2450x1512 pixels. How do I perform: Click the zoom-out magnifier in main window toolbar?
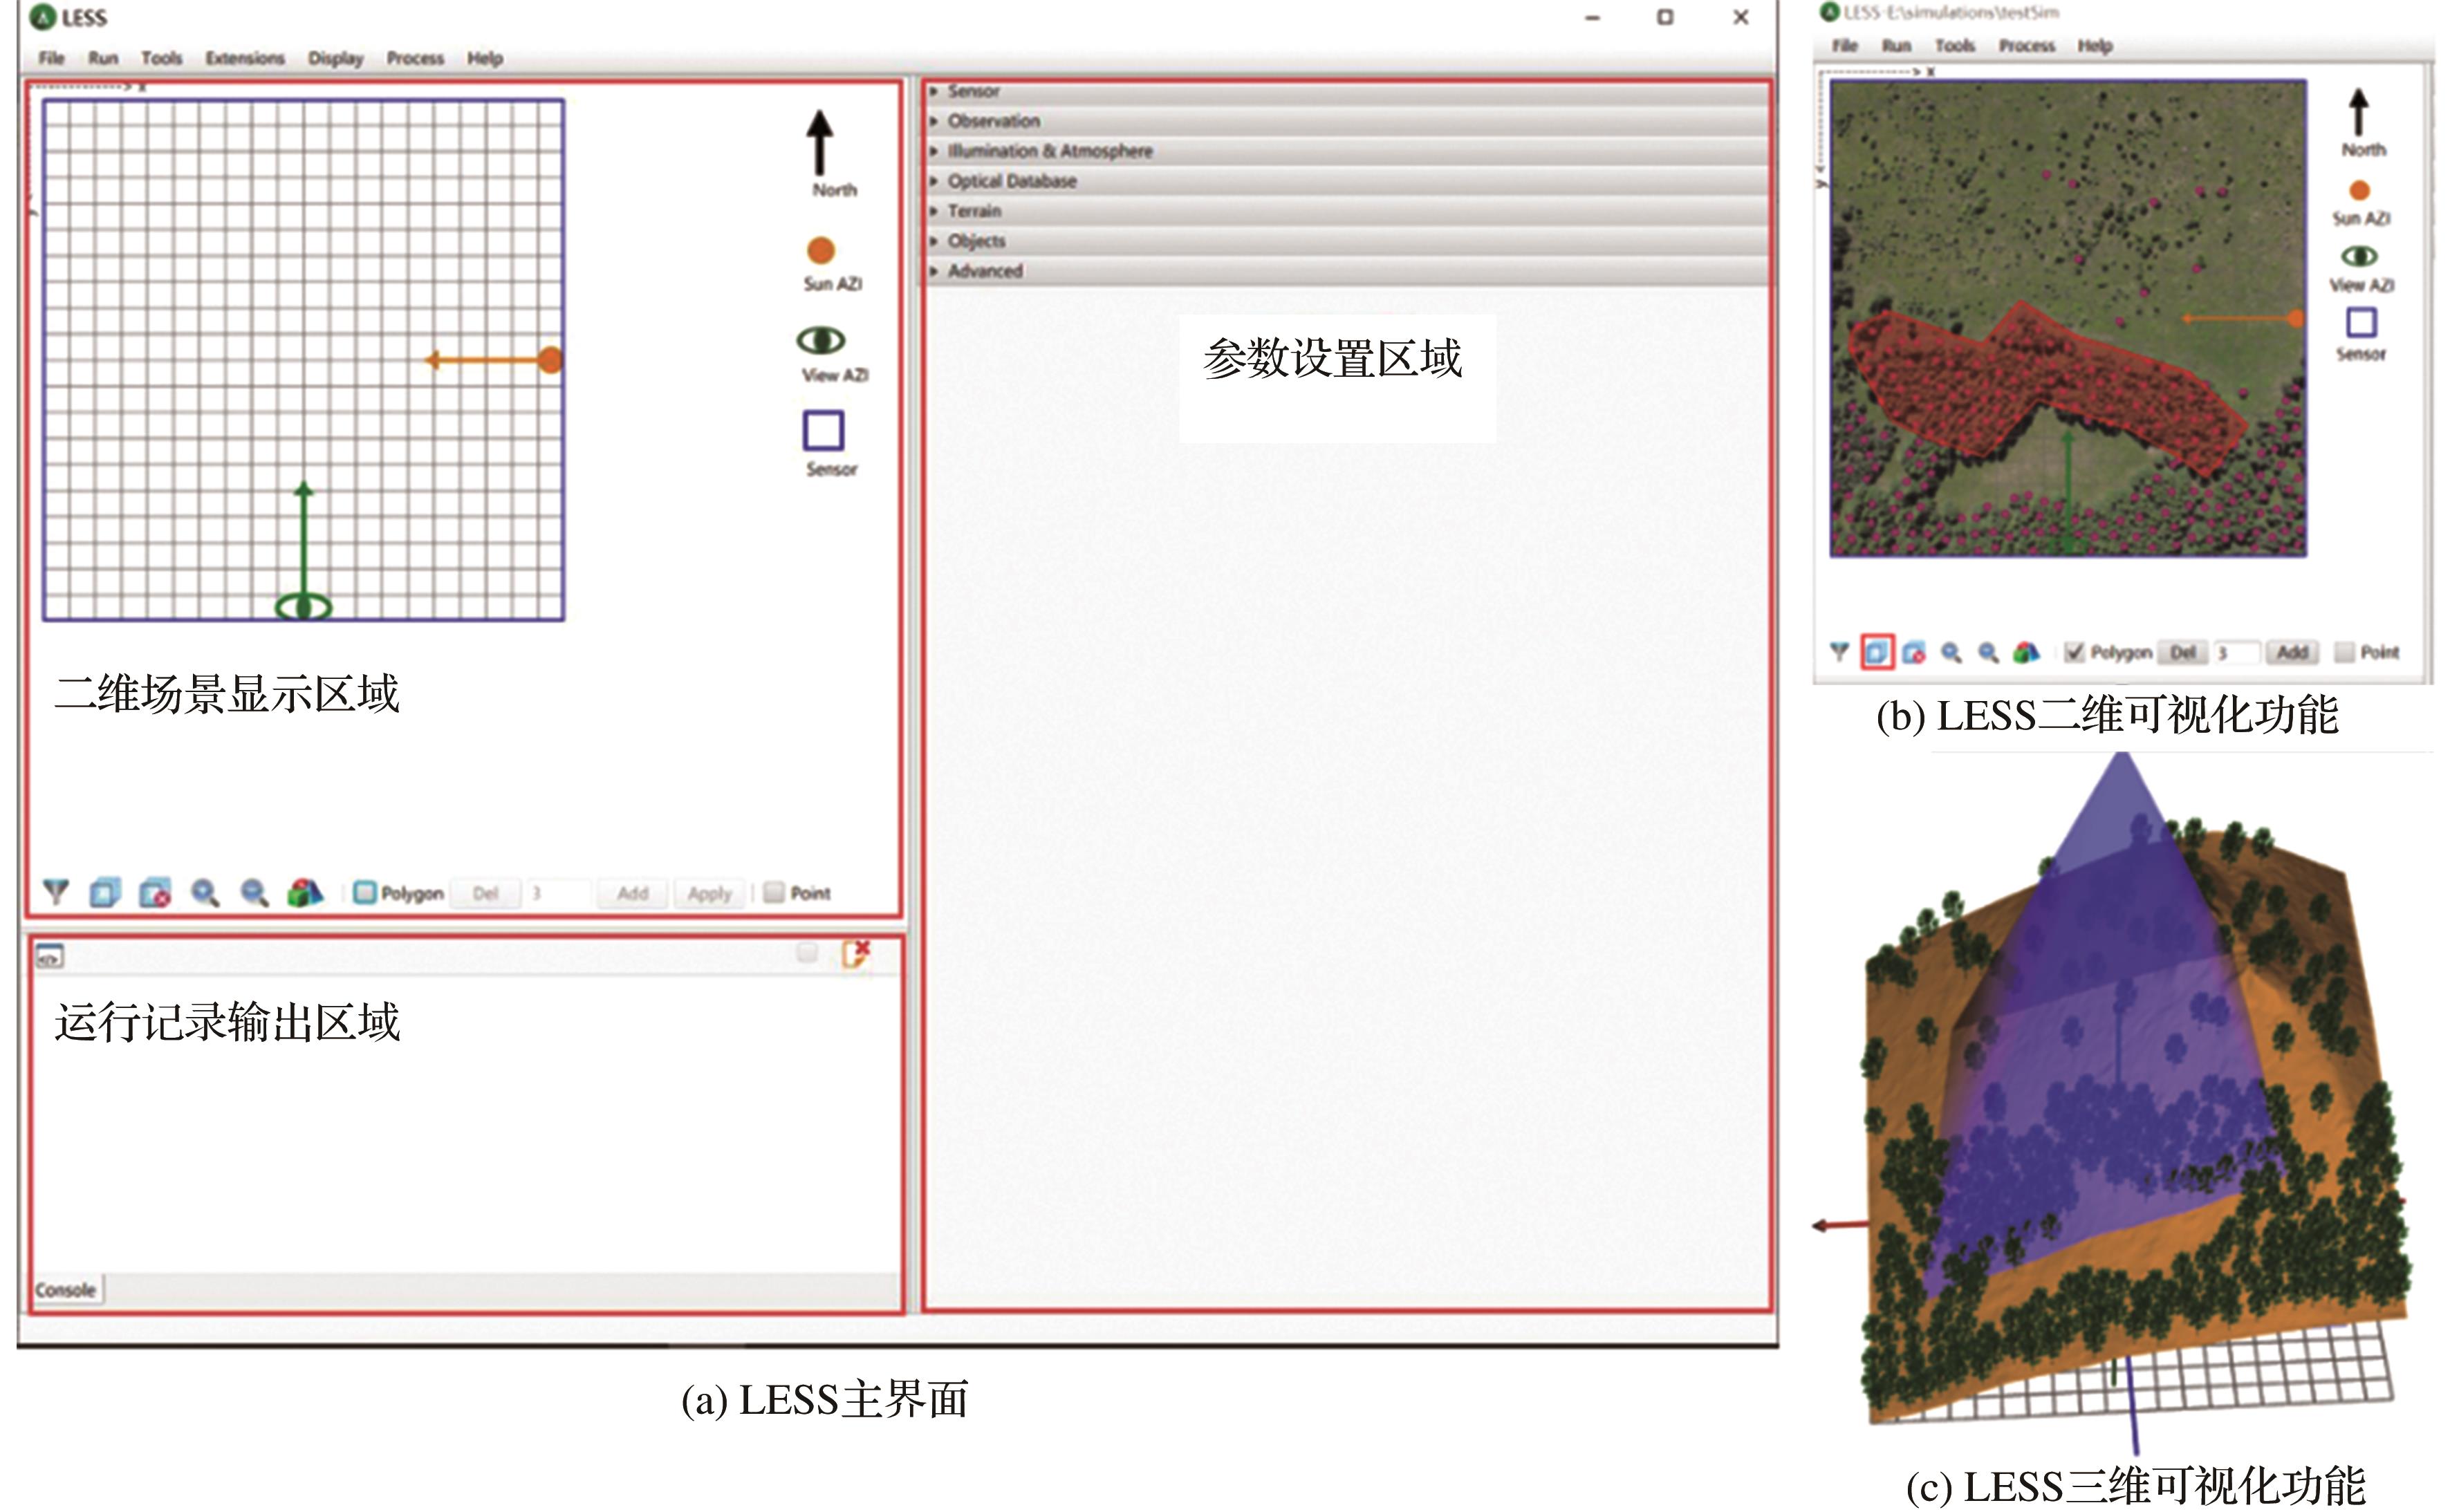(255, 892)
